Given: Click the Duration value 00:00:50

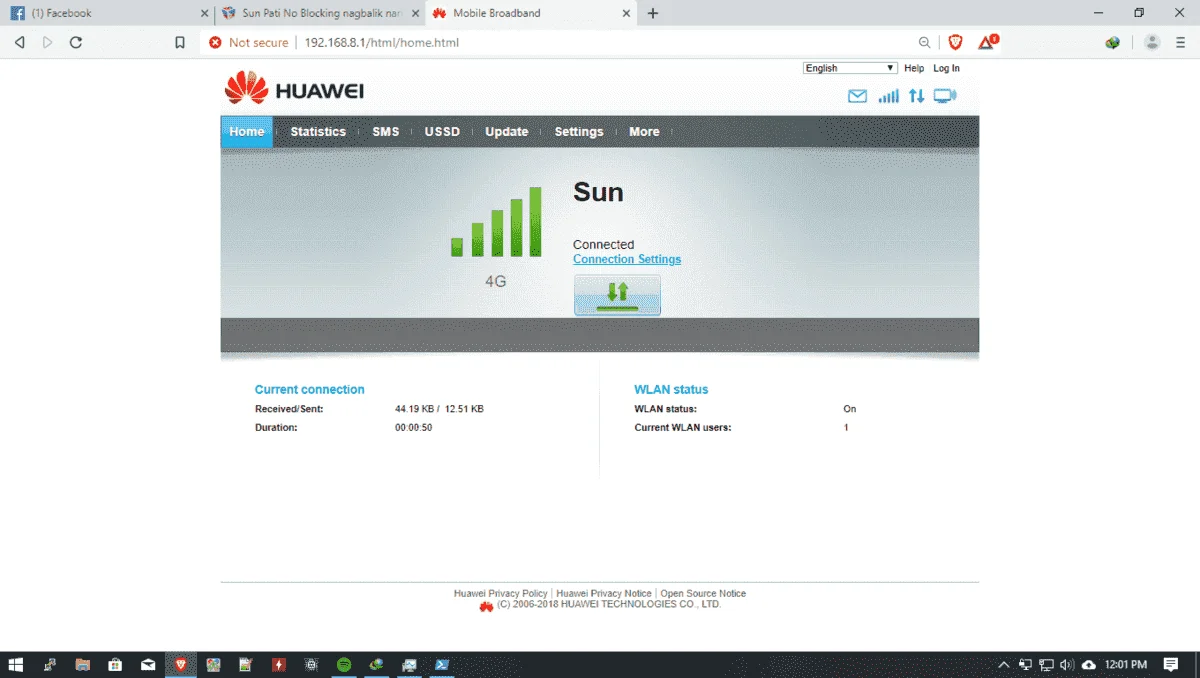Looking at the screenshot, I should [x=413, y=427].
